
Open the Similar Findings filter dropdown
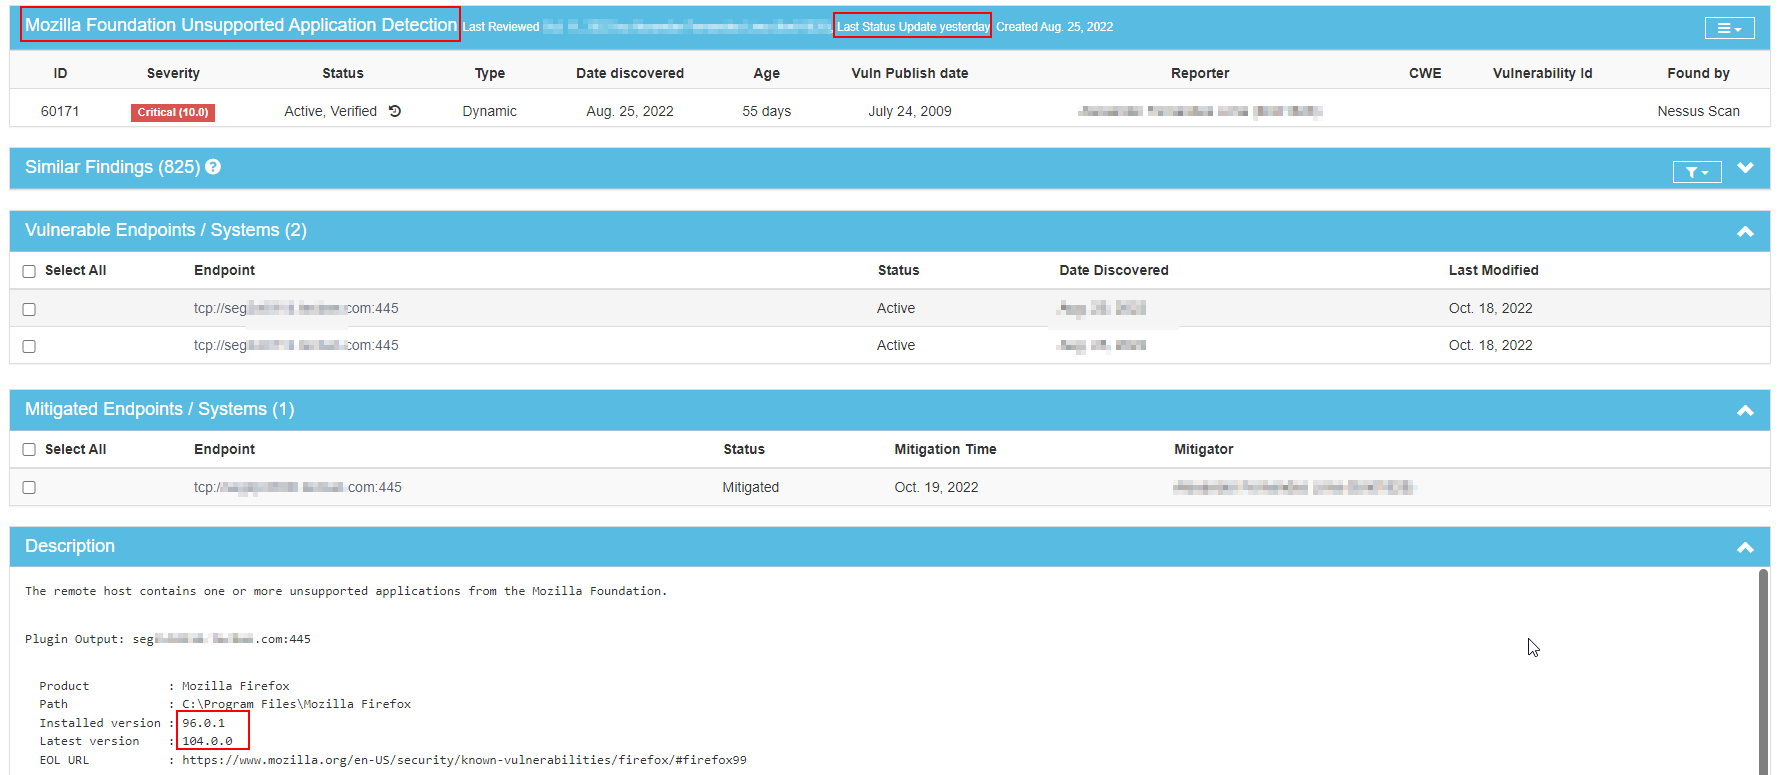coord(1697,172)
